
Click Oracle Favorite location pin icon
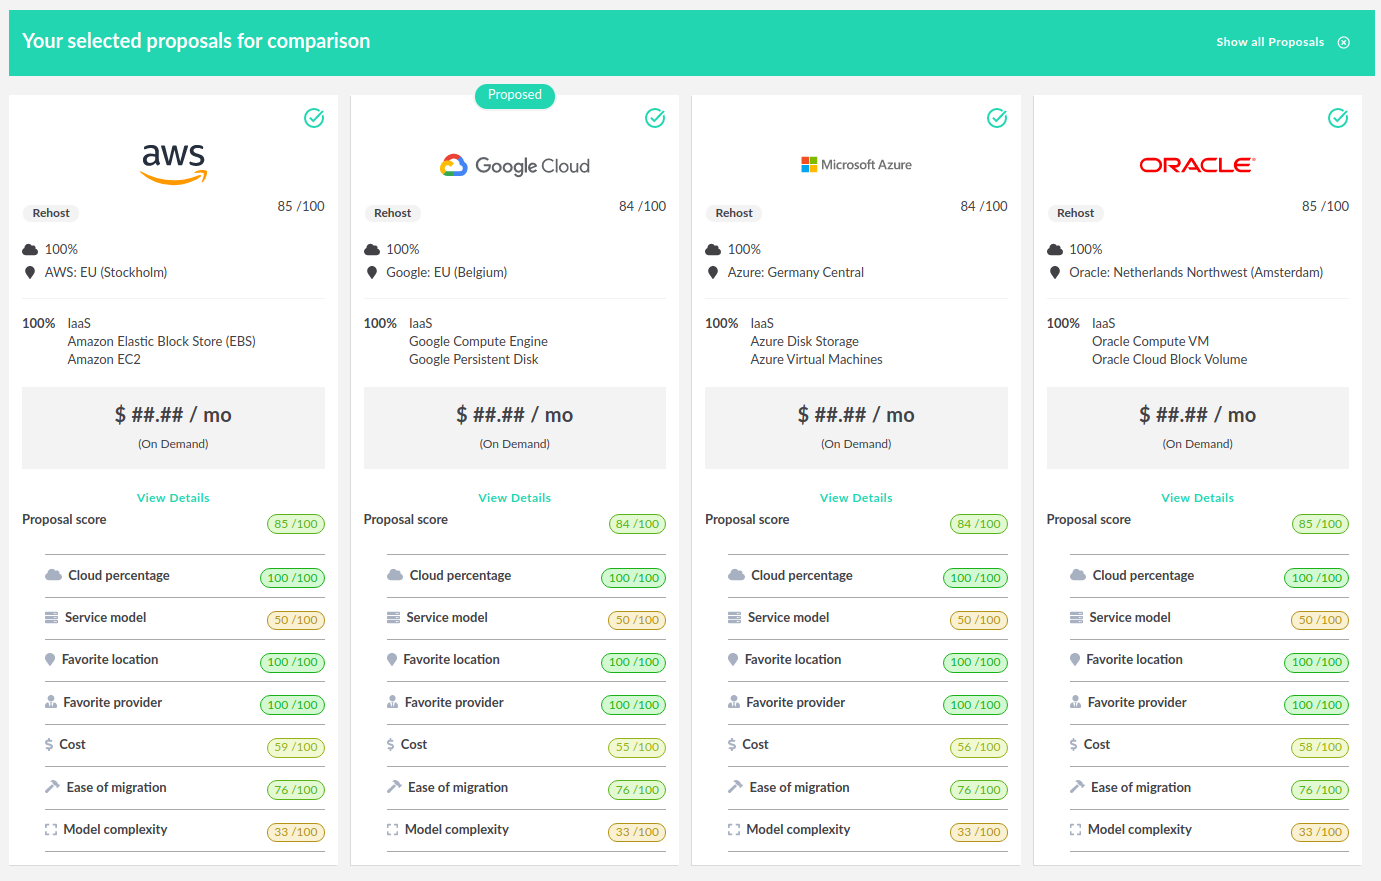[1075, 660]
